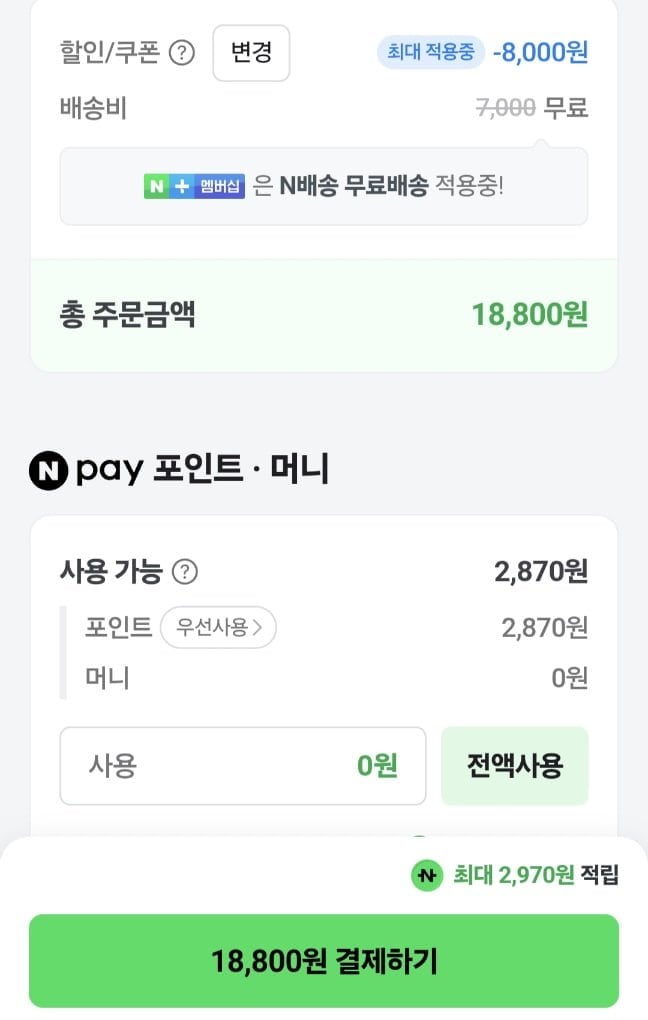Click the 포인트 balance of 2,870원
The image size is (648, 1020).
[544, 628]
